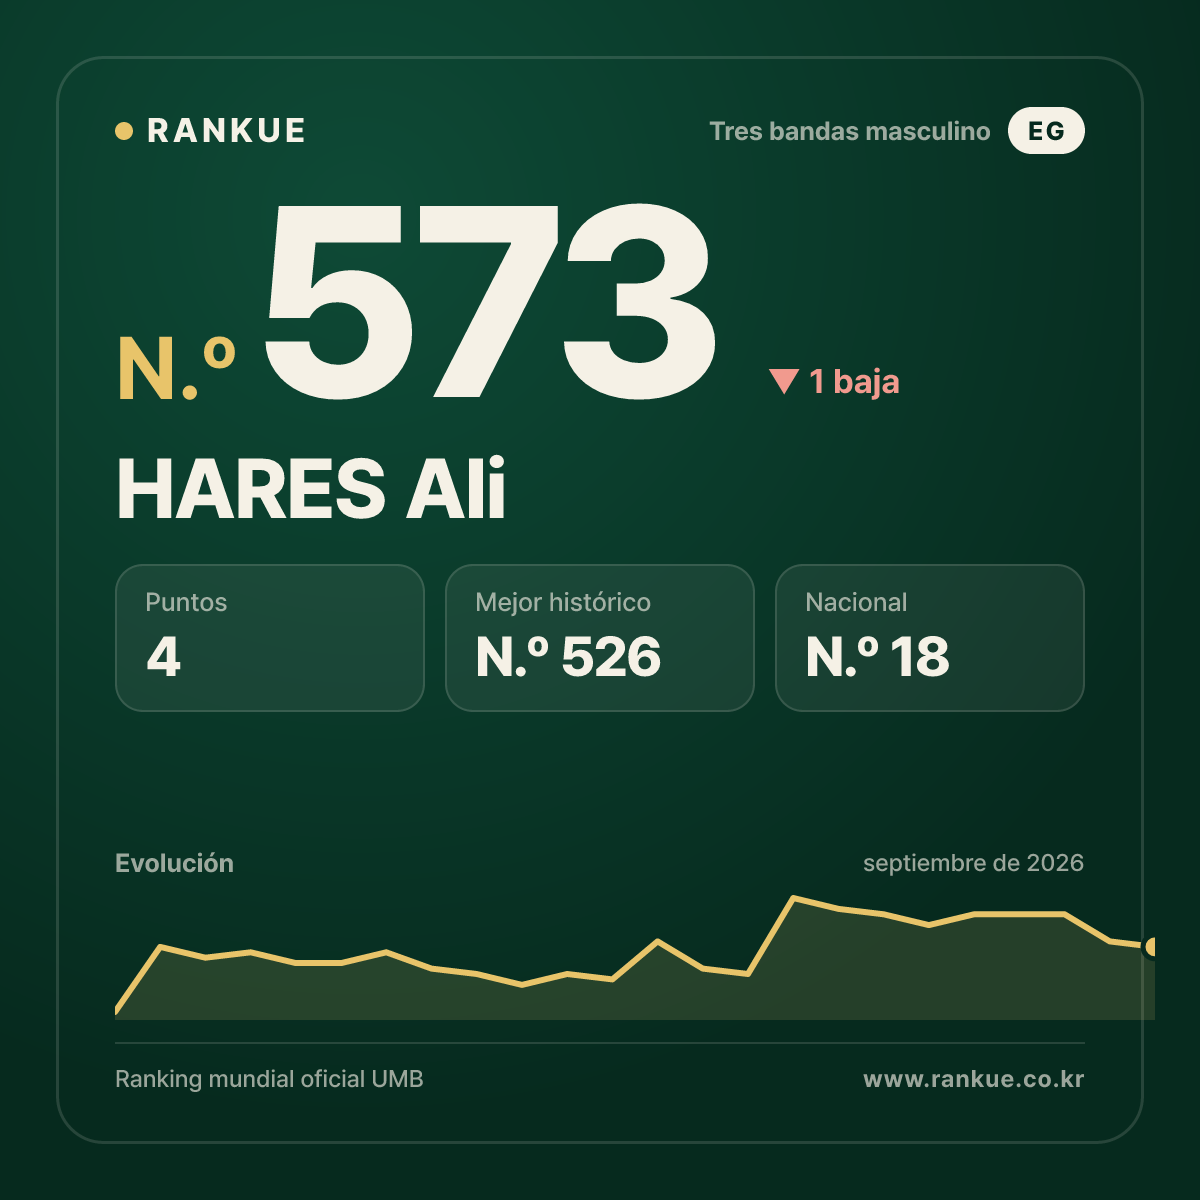Screen dimensions: 1200x1200
Task: Open the www.rankue.co.kr link
Action: [x=974, y=1079]
